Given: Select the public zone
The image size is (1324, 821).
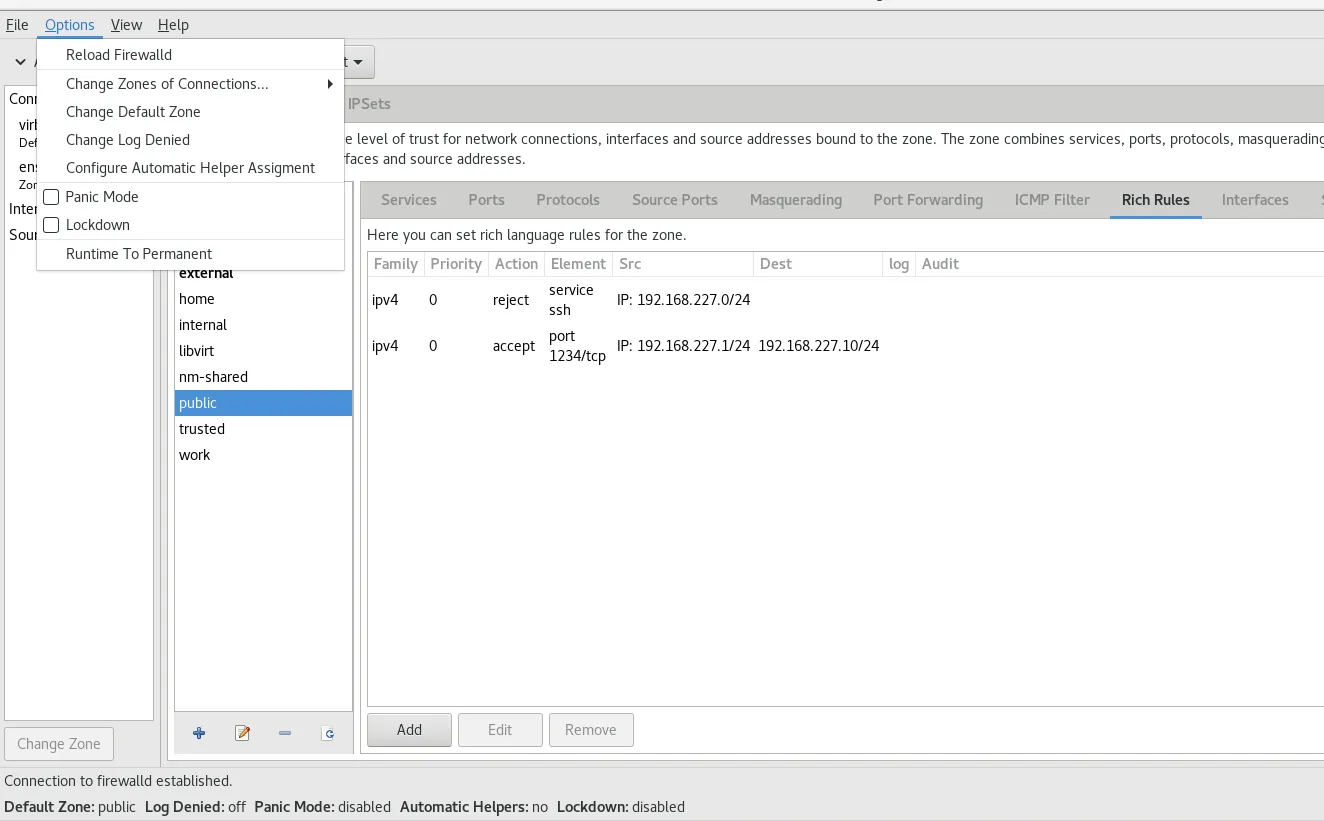Looking at the screenshot, I should click(263, 403).
